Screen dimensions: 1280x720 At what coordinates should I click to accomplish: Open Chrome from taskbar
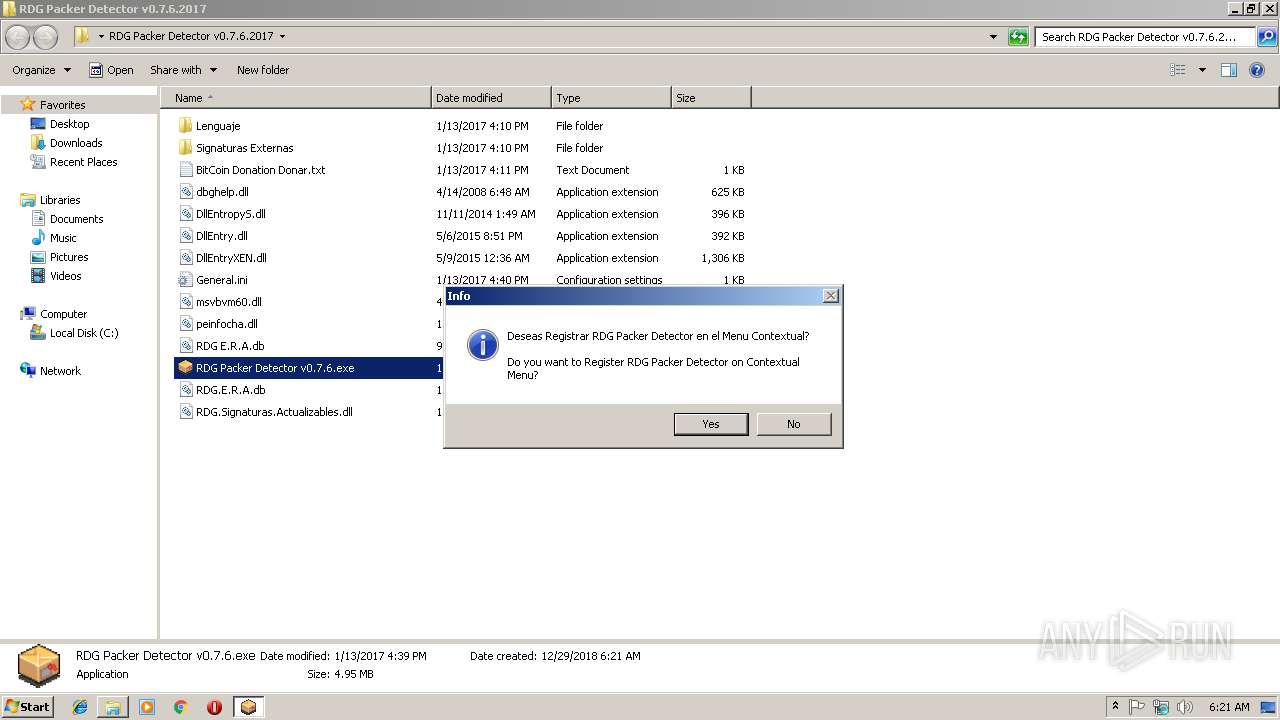[181, 707]
